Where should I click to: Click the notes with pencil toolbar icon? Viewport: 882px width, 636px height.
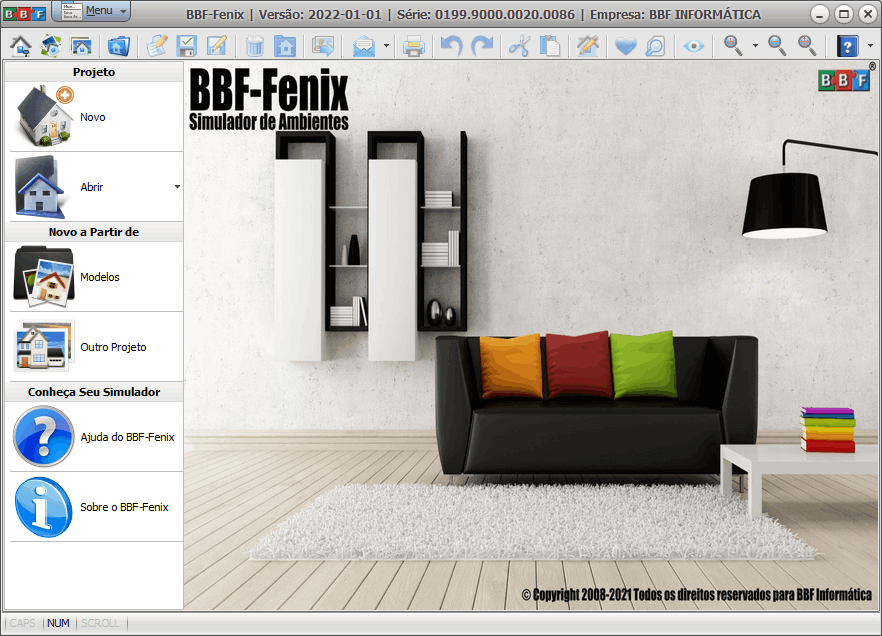(x=157, y=46)
